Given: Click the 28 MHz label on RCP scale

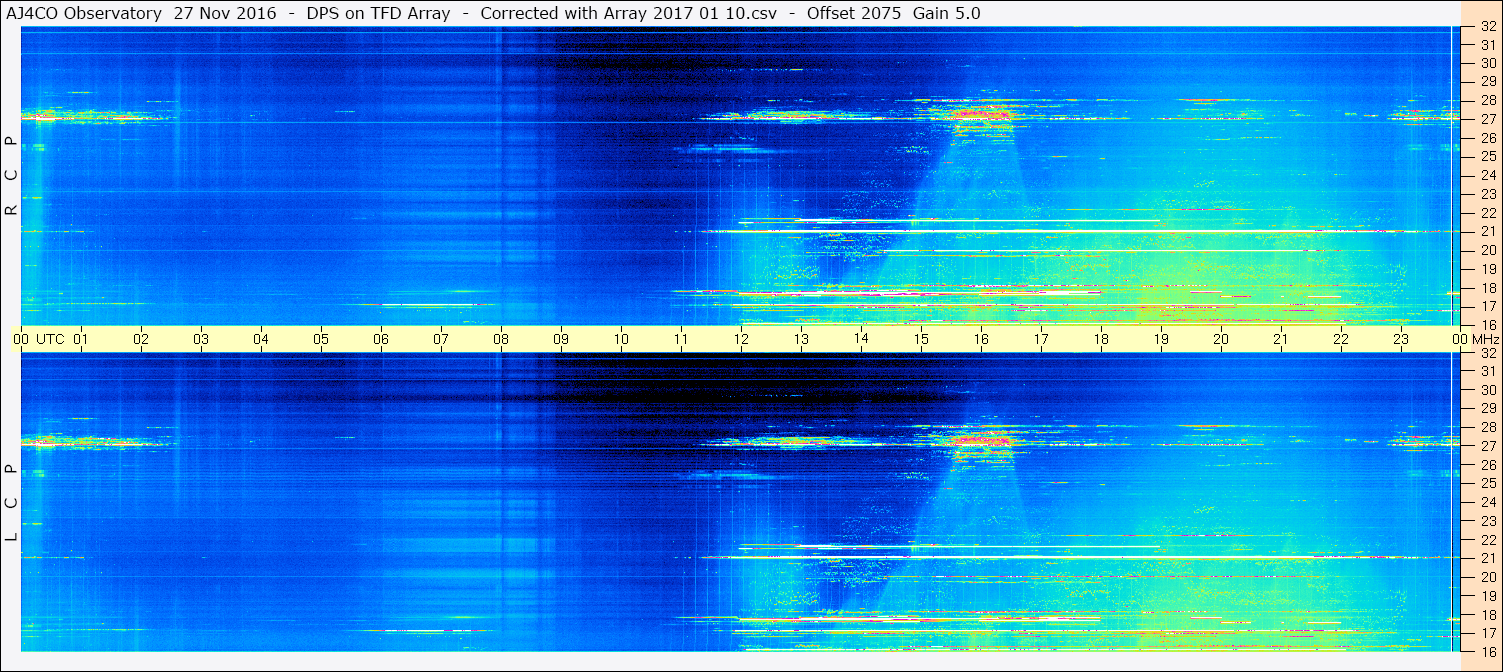Looking at the screenshot, I should tap(1488, 100).
